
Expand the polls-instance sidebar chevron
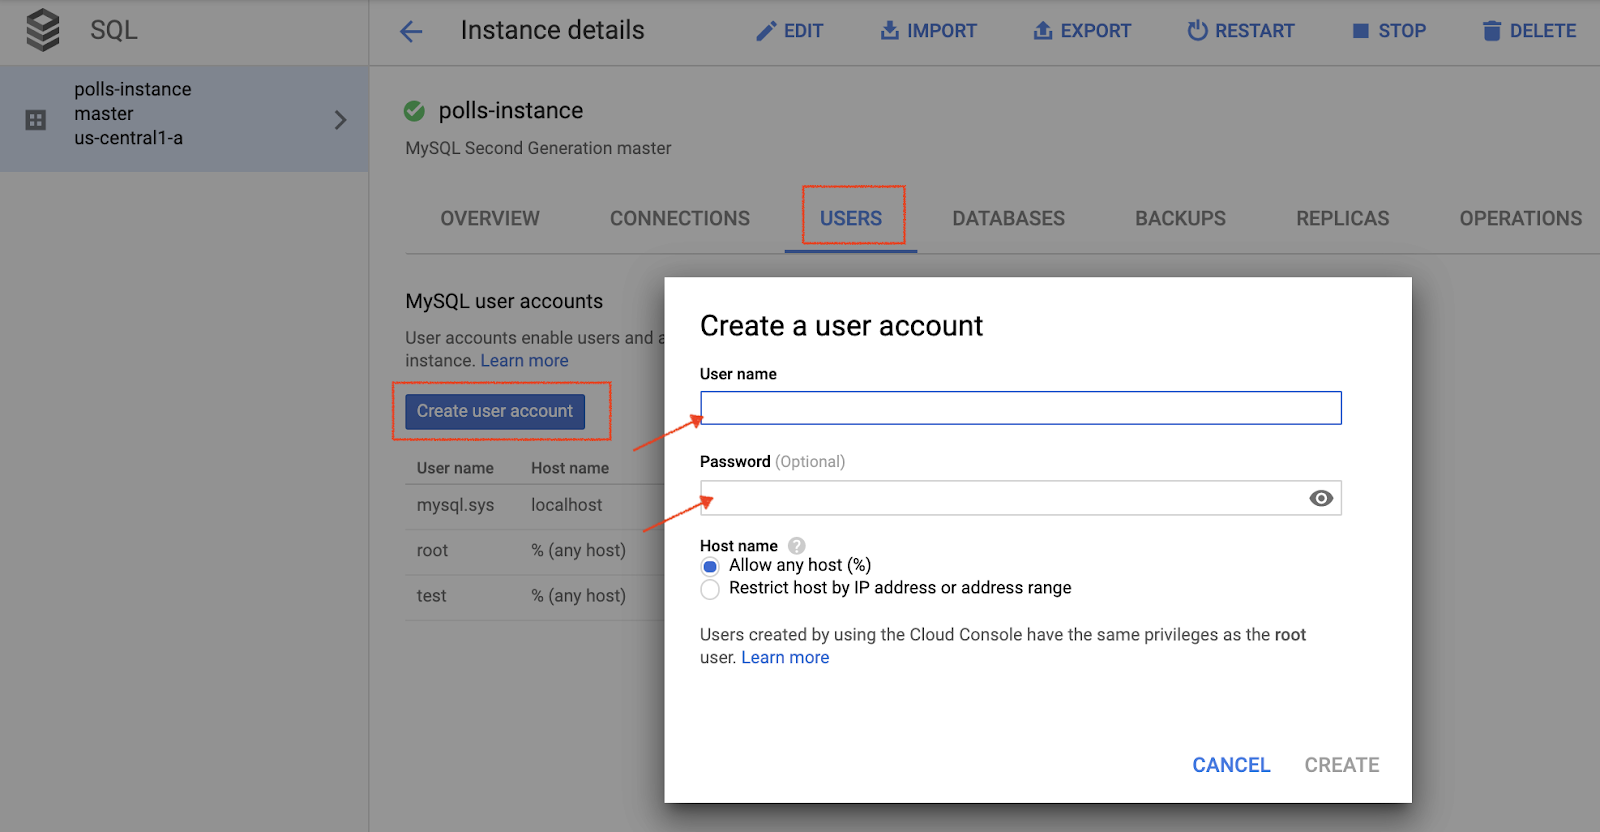[340, 120]
